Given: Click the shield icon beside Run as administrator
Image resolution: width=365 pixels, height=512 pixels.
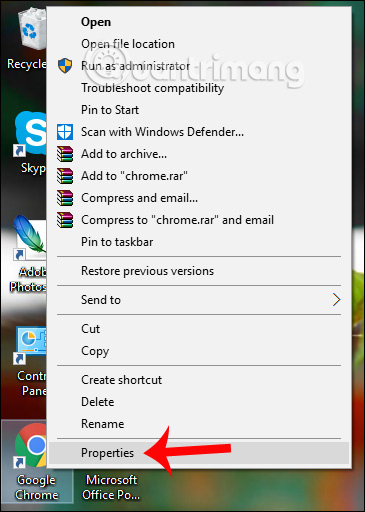Looking at the screenshot, I should (x=65, y=66).
